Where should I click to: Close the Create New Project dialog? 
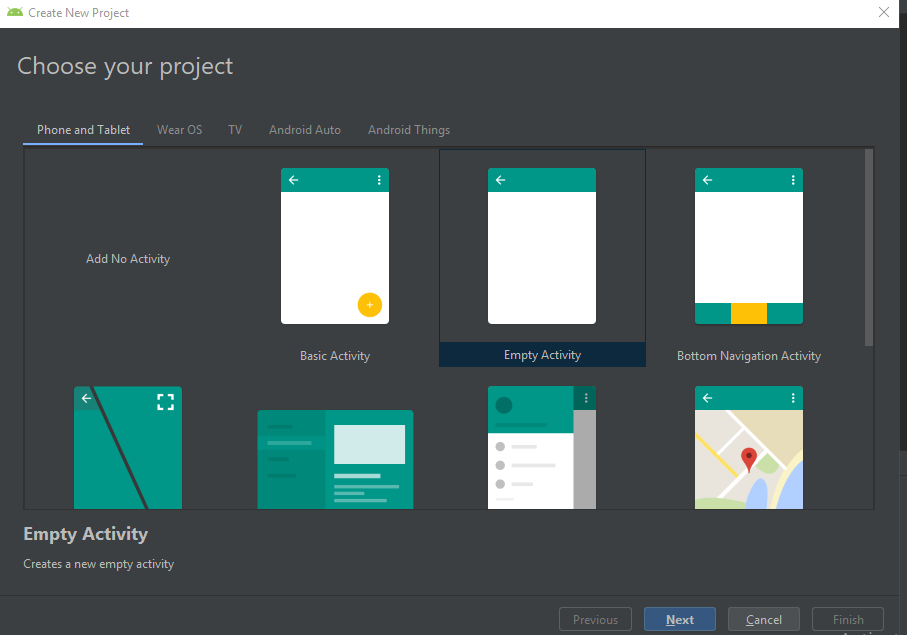(884, 12)
